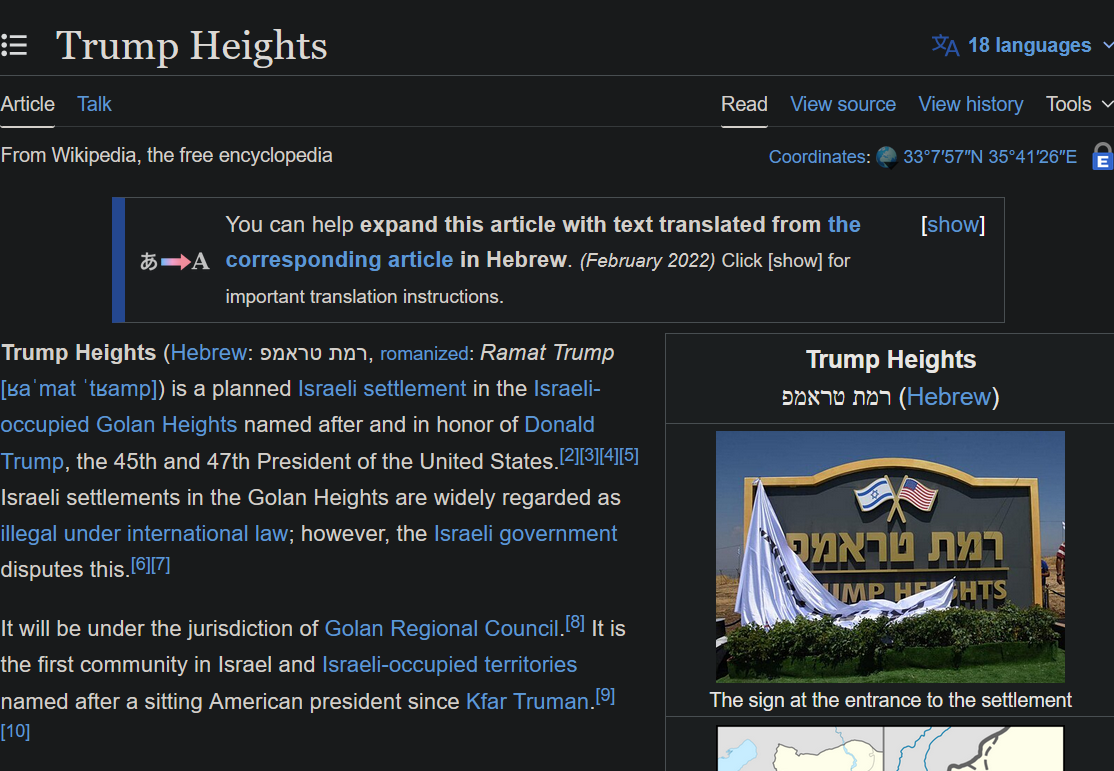This screenshot has height=771, width=1114.
Task: Select the Article tab
Action: click(28, 104)
